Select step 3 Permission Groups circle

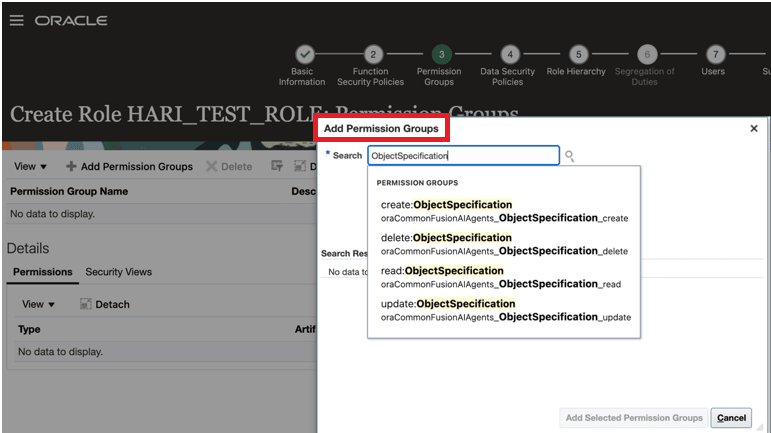coord(442,54)
